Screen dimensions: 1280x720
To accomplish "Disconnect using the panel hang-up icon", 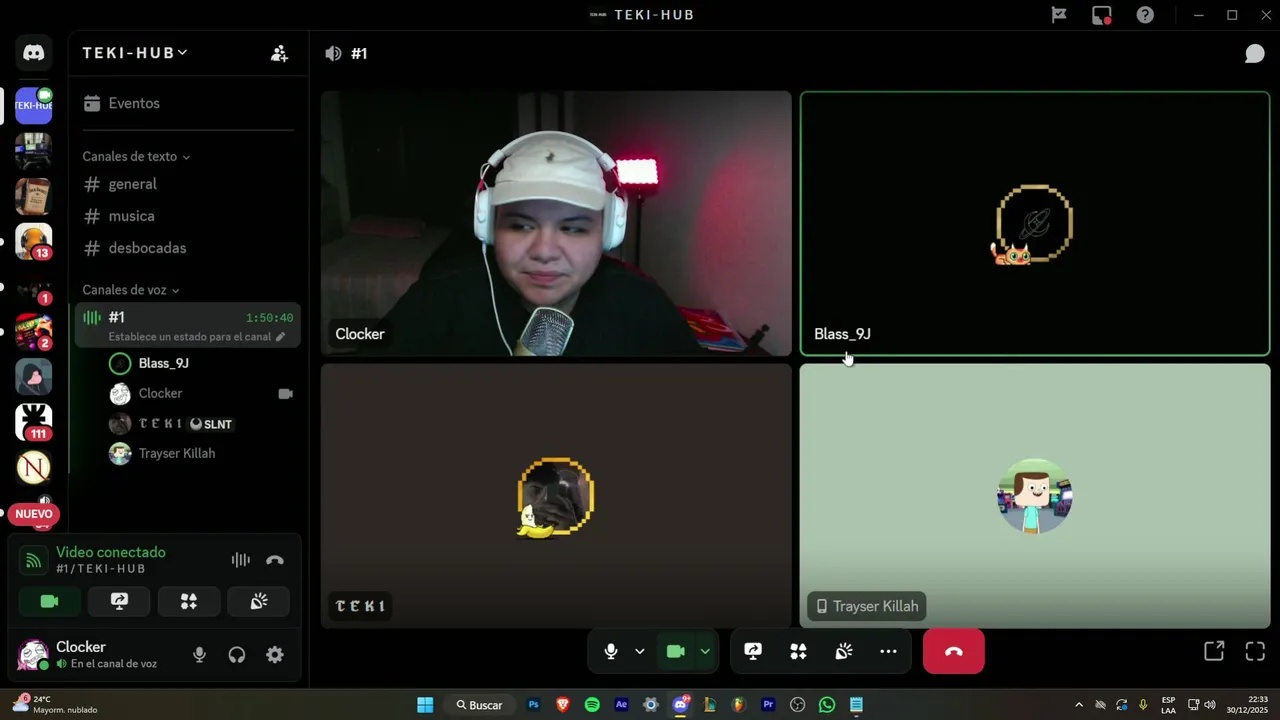I will [x=275, y=560].
